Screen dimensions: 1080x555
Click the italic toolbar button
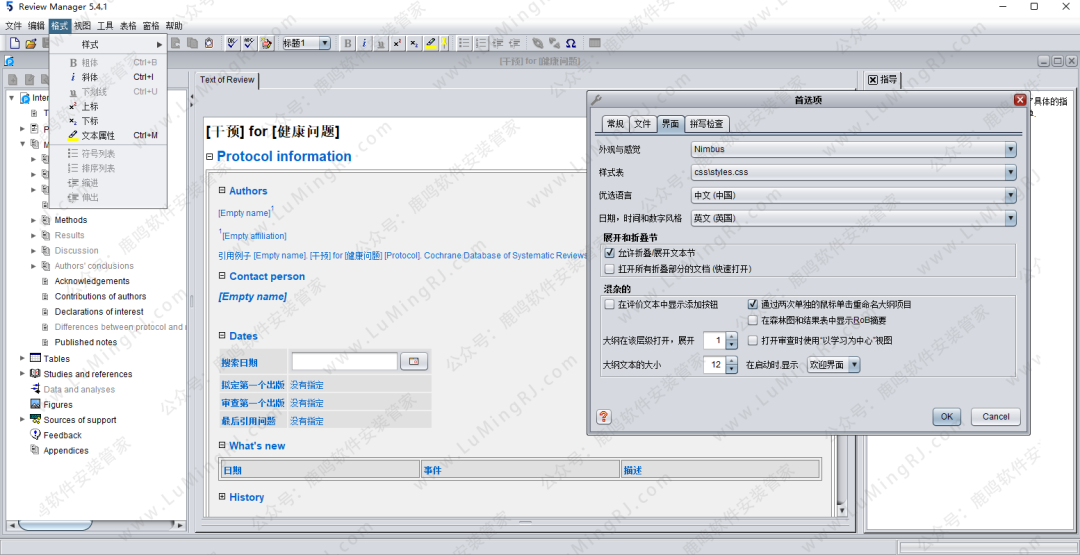coord(364,43)
